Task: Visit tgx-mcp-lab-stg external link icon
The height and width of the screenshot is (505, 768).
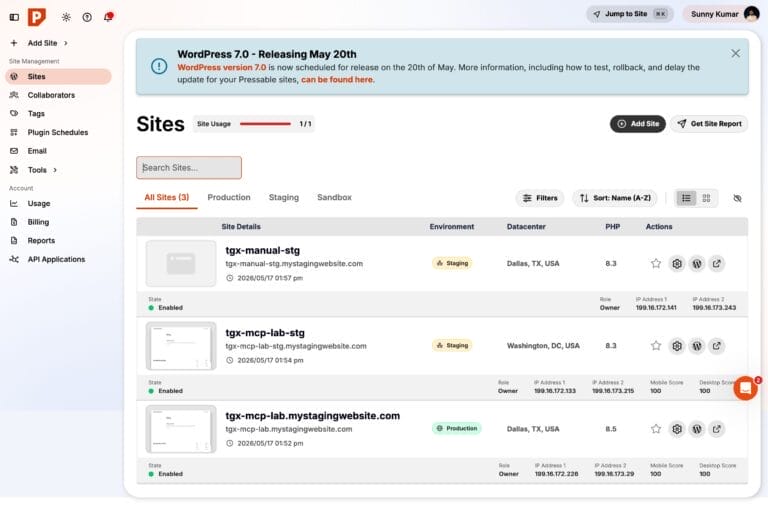Action: (x=717, y=346)
